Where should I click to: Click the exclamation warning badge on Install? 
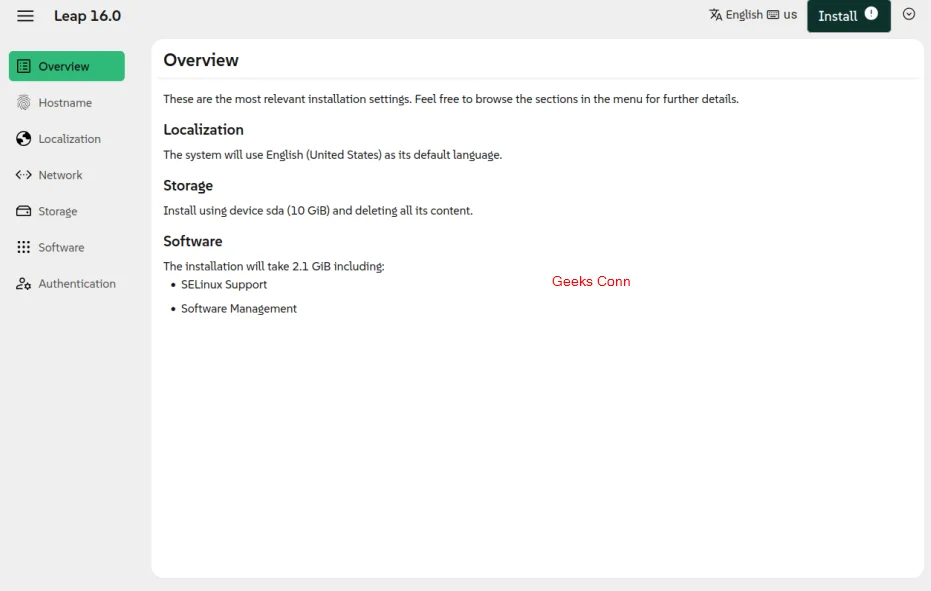pos(871,14)
